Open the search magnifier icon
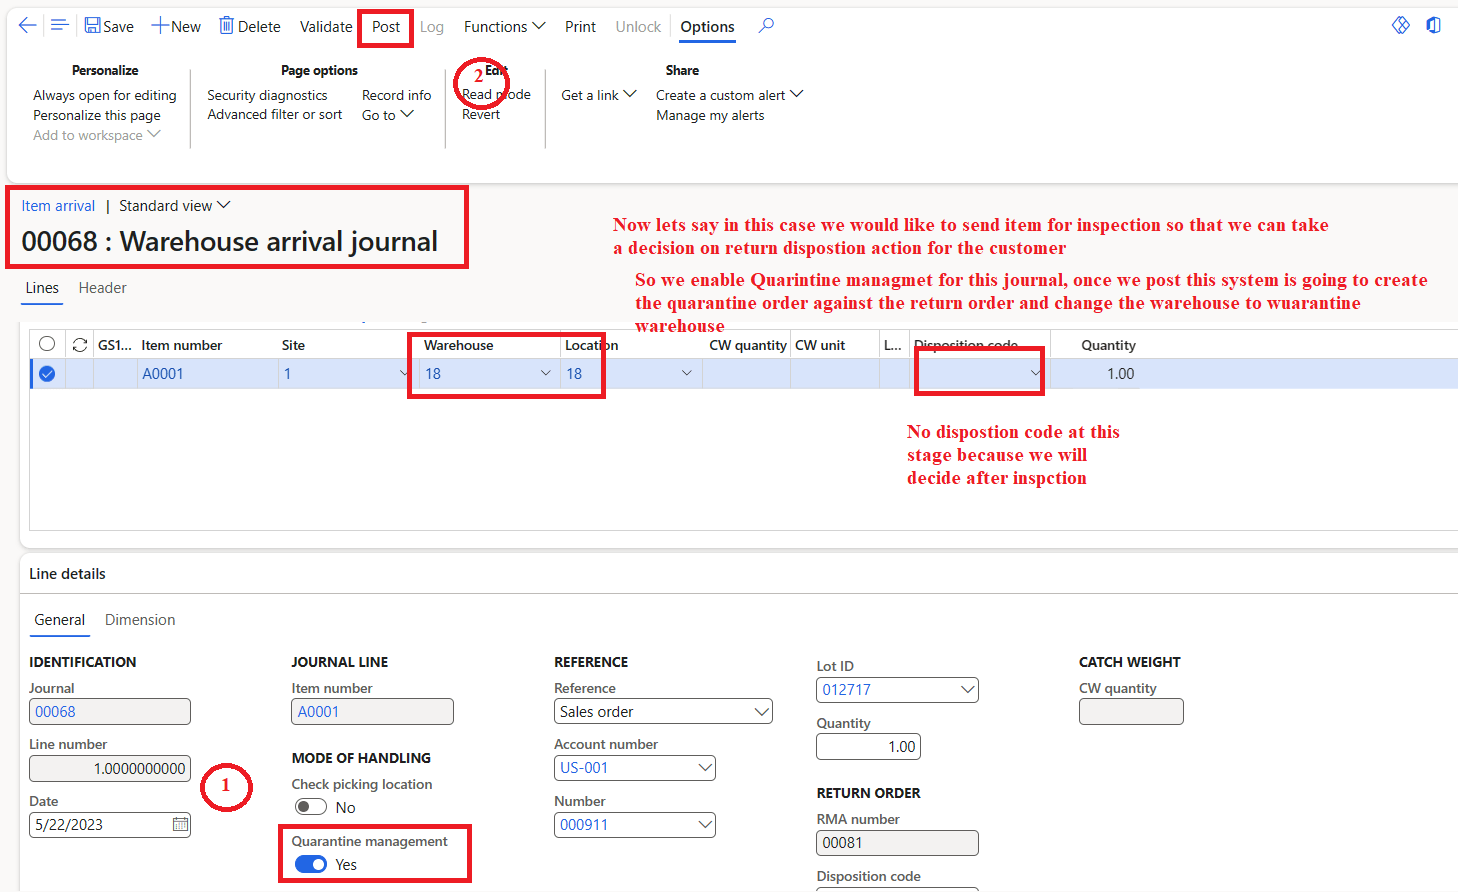This screenshot has width=1458, height=892. coord(766,26)
